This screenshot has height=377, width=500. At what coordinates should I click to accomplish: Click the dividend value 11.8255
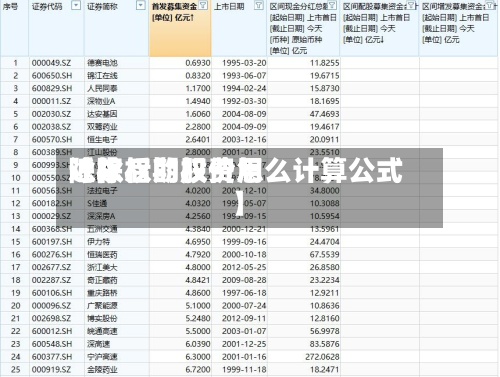(325, 63)
